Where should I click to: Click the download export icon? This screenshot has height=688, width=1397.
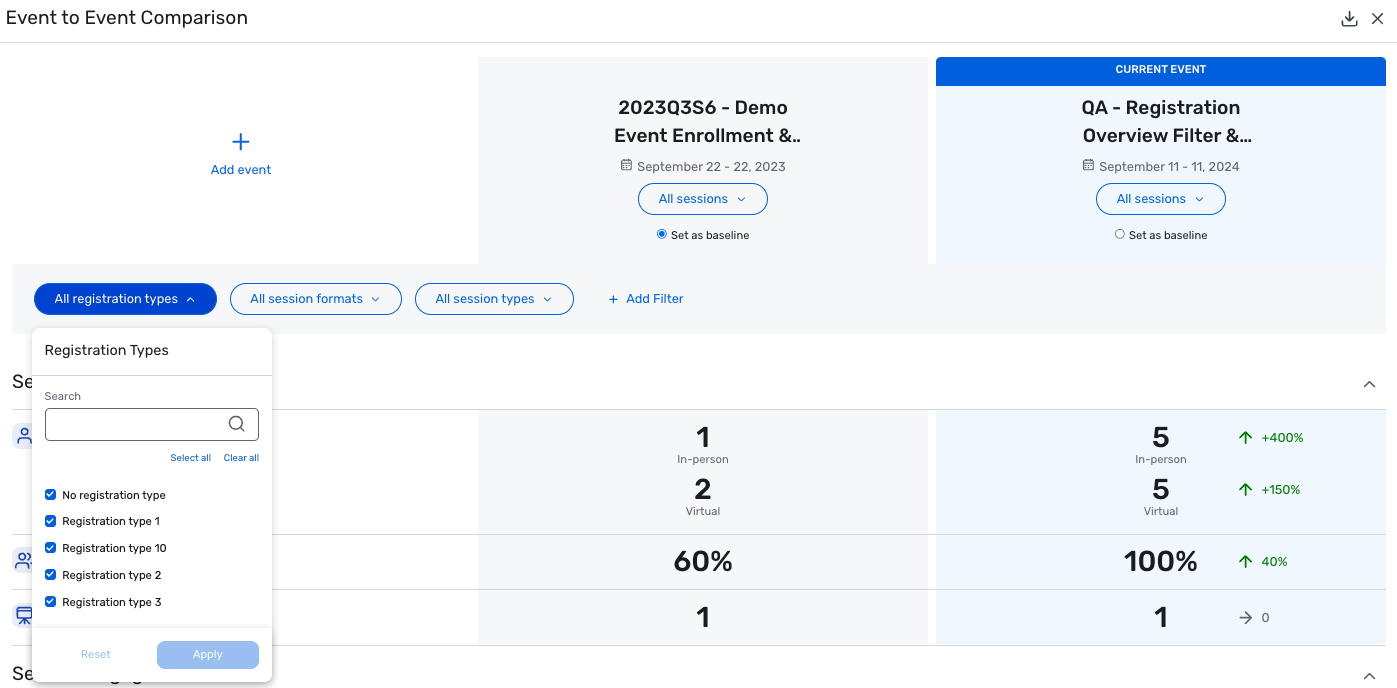1349,19
